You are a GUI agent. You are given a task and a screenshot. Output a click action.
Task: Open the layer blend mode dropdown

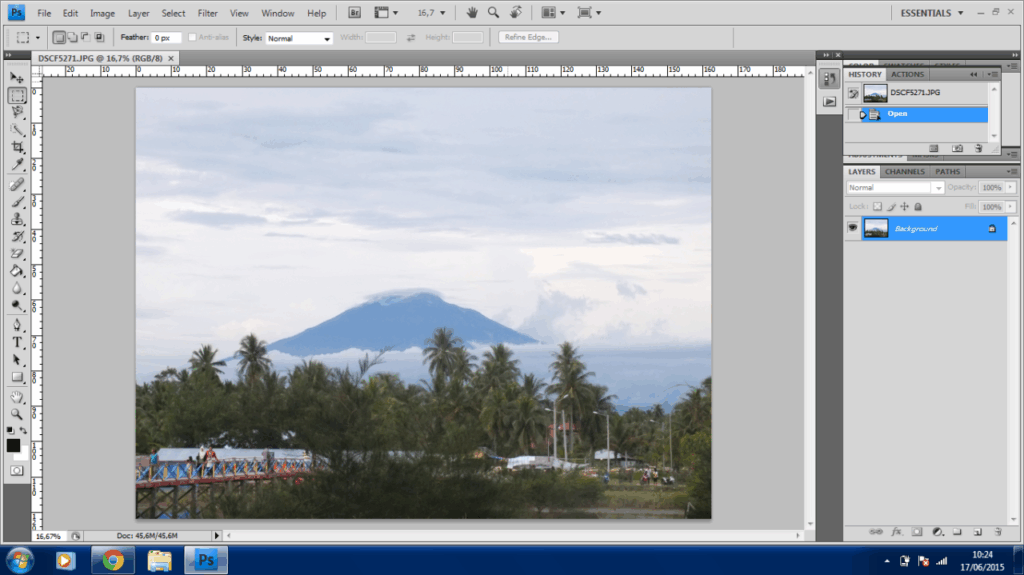(895, 188)
